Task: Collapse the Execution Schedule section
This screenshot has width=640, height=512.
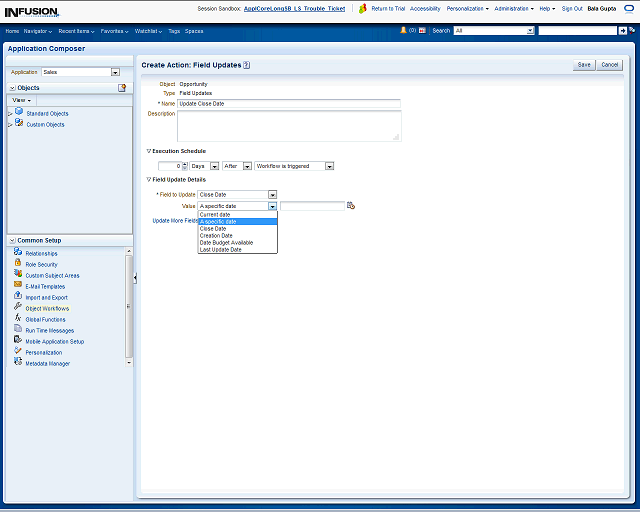Action: tap(149, 151)
